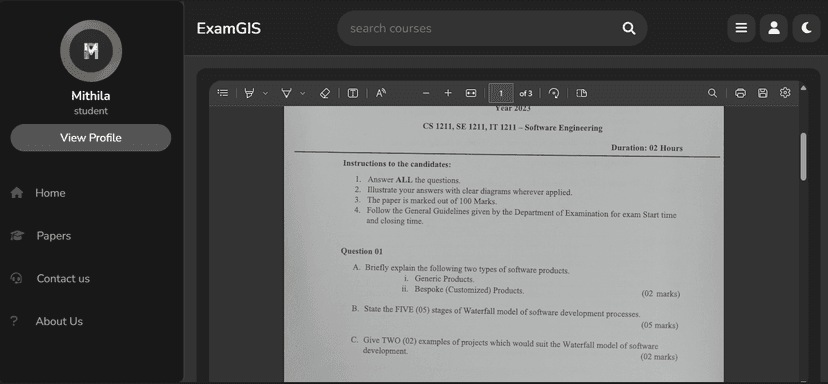
Task: Zoom in with the plus button
Action: point(448,93)
